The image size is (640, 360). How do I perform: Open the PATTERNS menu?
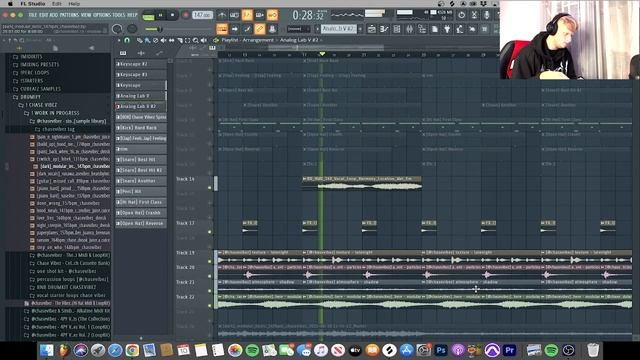tap(69, 15)
